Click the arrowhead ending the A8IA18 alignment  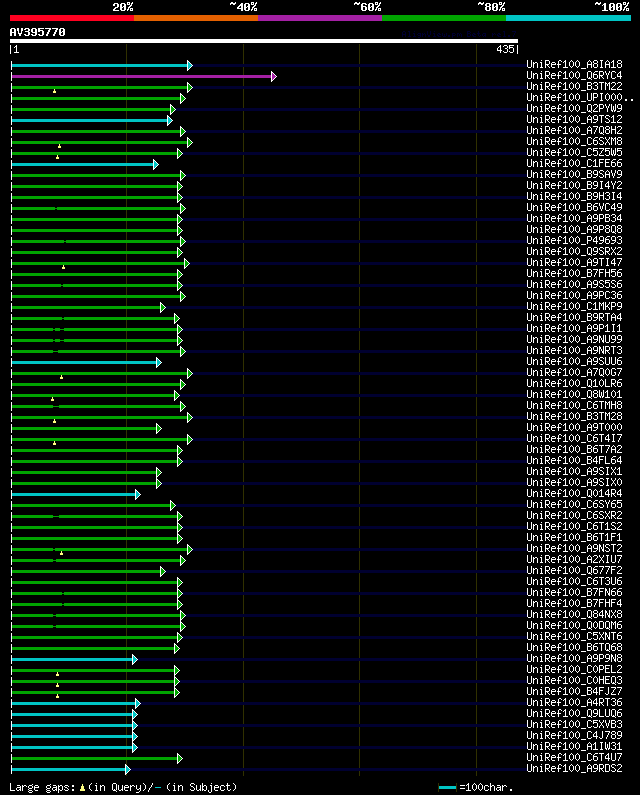tap(190, 65)
